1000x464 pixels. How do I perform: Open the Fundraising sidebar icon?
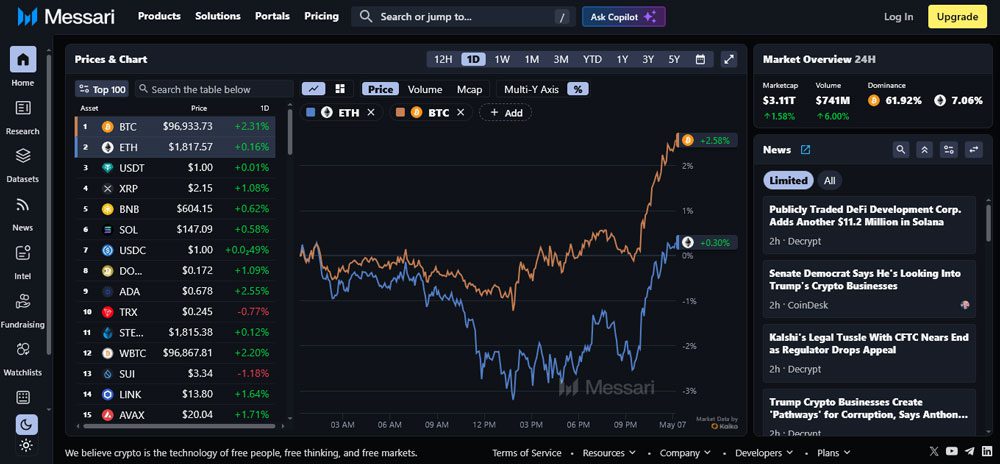[x=23, y=301]
